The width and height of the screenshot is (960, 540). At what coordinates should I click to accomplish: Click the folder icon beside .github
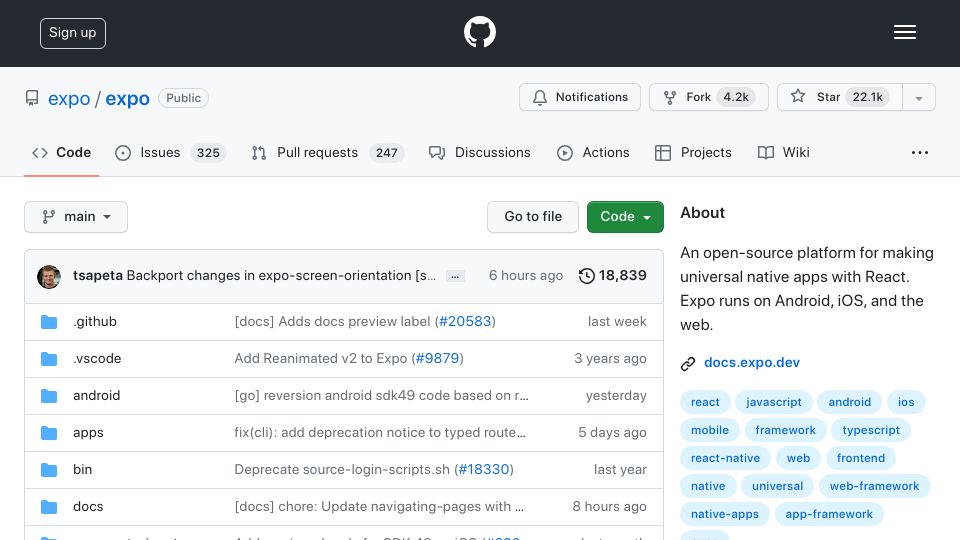pos(49,322)
